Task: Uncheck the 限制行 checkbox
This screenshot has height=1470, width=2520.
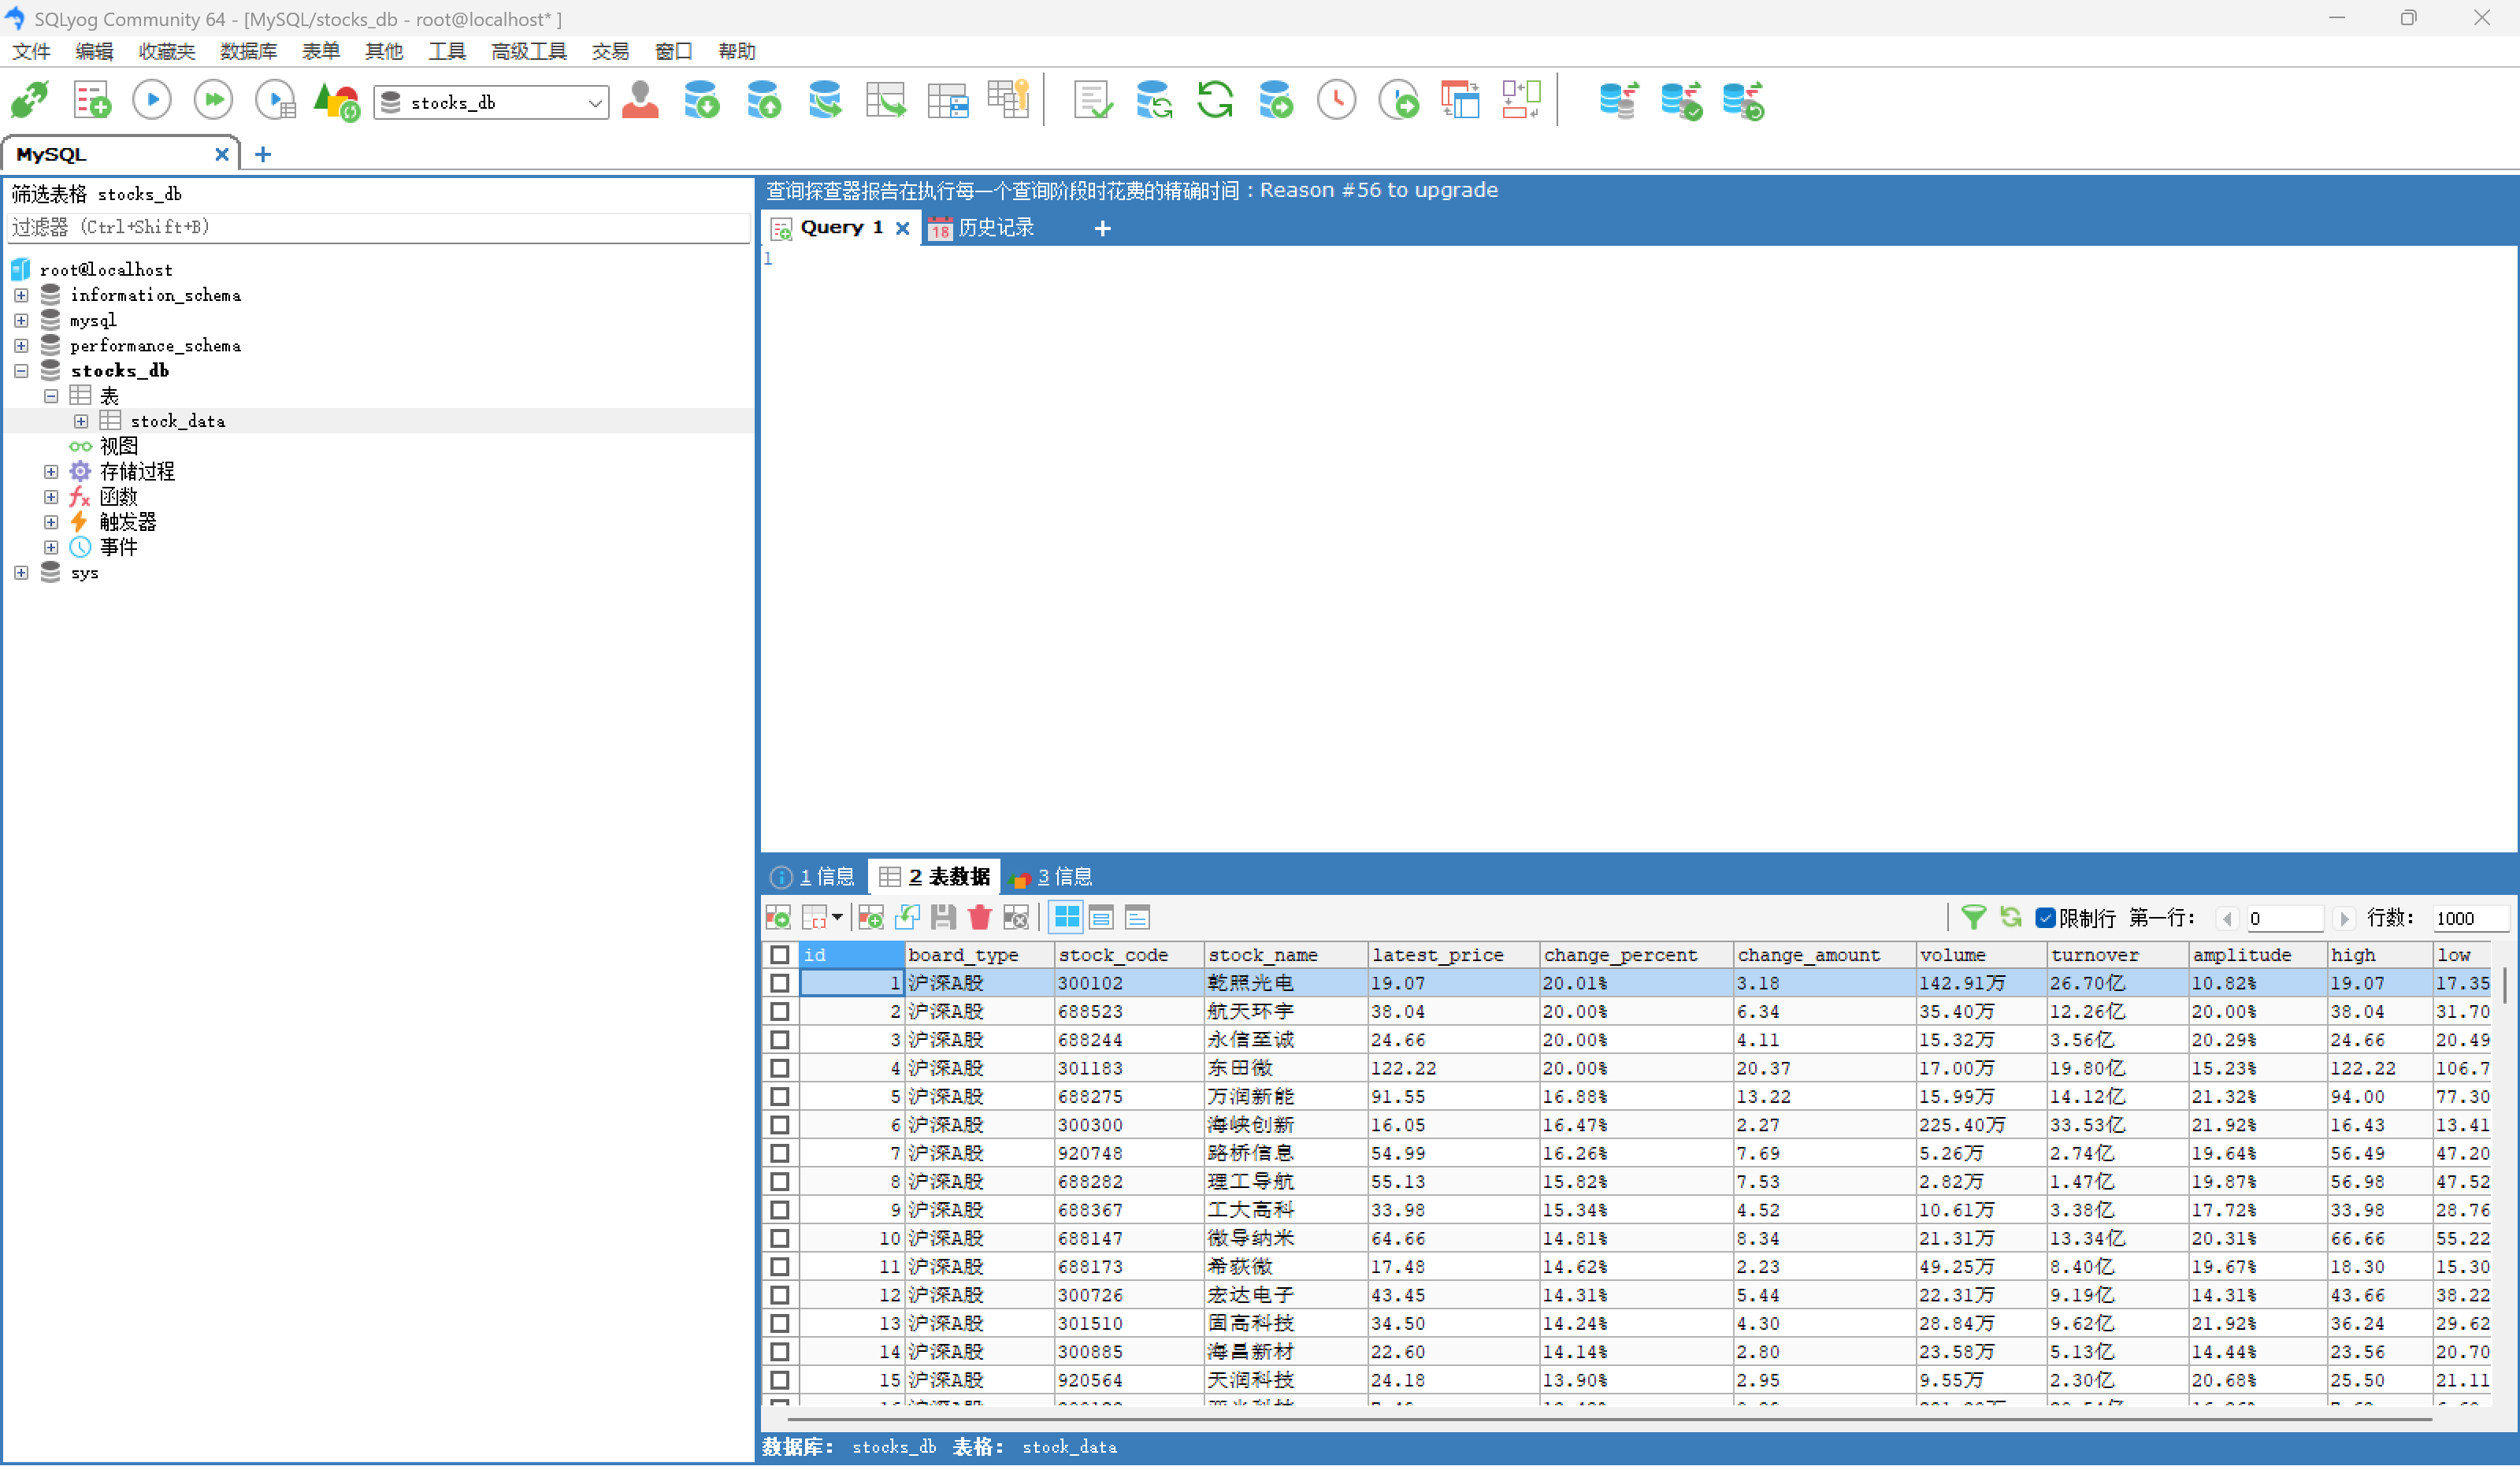Action: pos(2045,918)
